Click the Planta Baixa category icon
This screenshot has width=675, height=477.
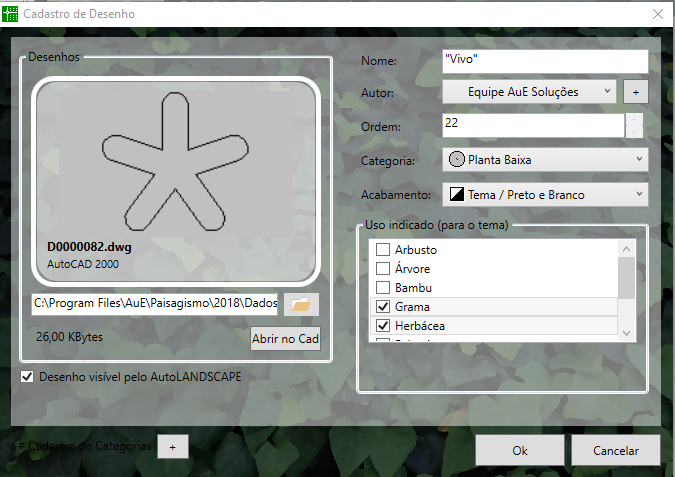pos(456,159)
